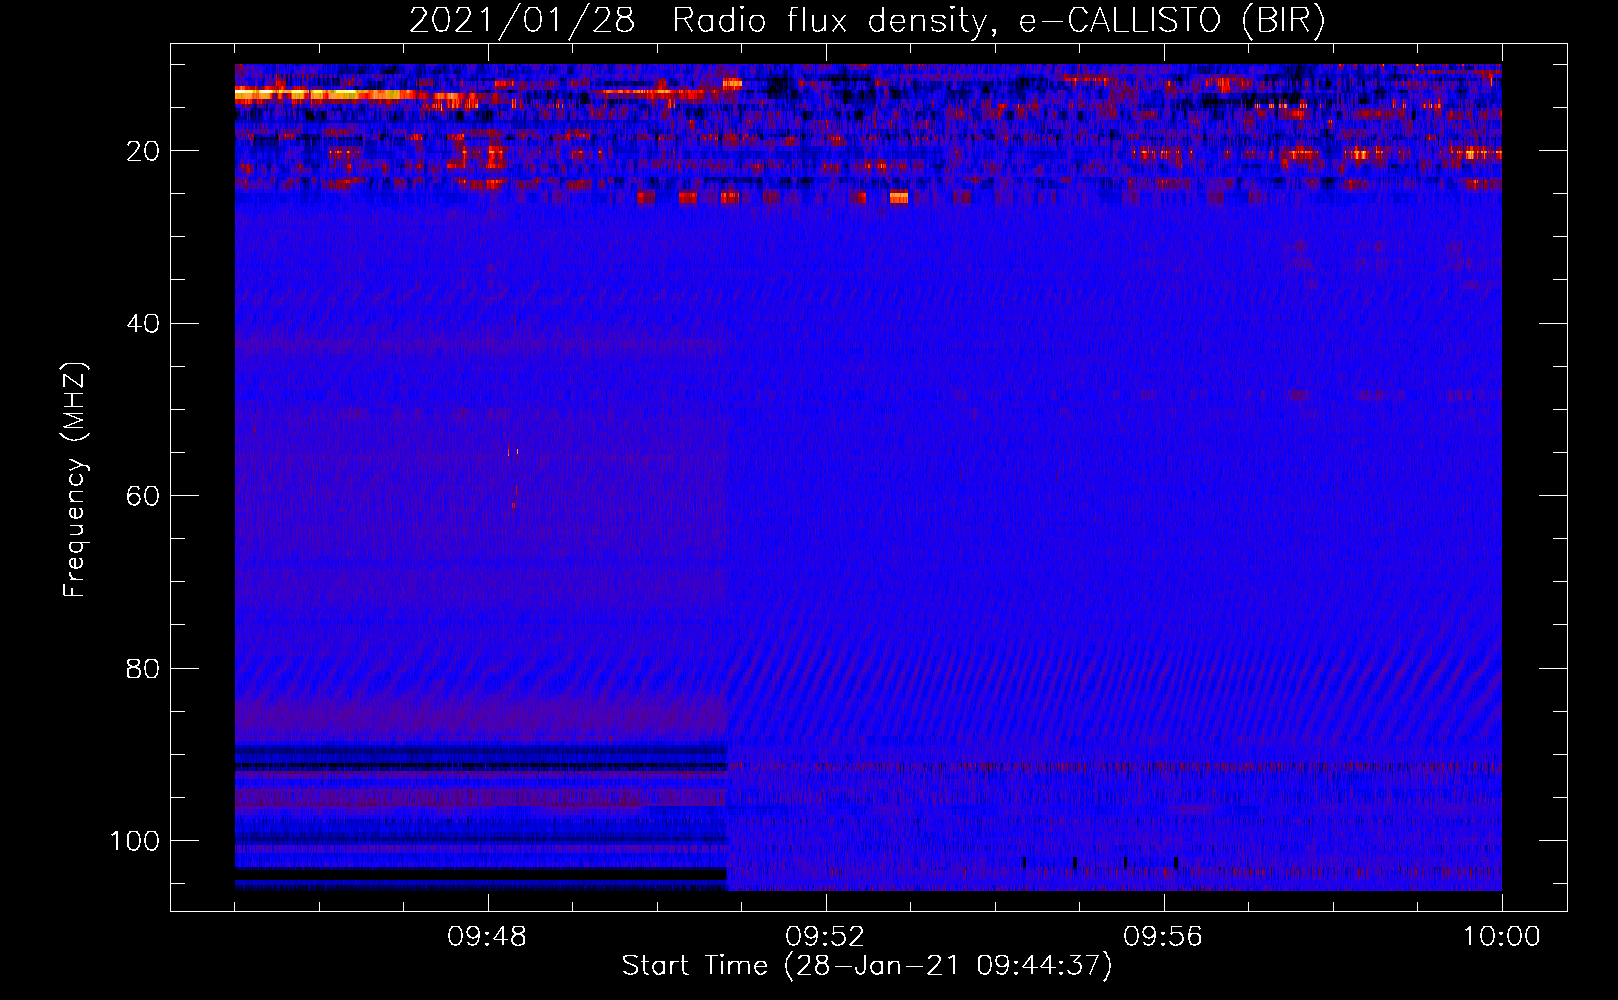Click the 80 MHz frequency tick label
Screen dimensions: 1618x1000
144,668
